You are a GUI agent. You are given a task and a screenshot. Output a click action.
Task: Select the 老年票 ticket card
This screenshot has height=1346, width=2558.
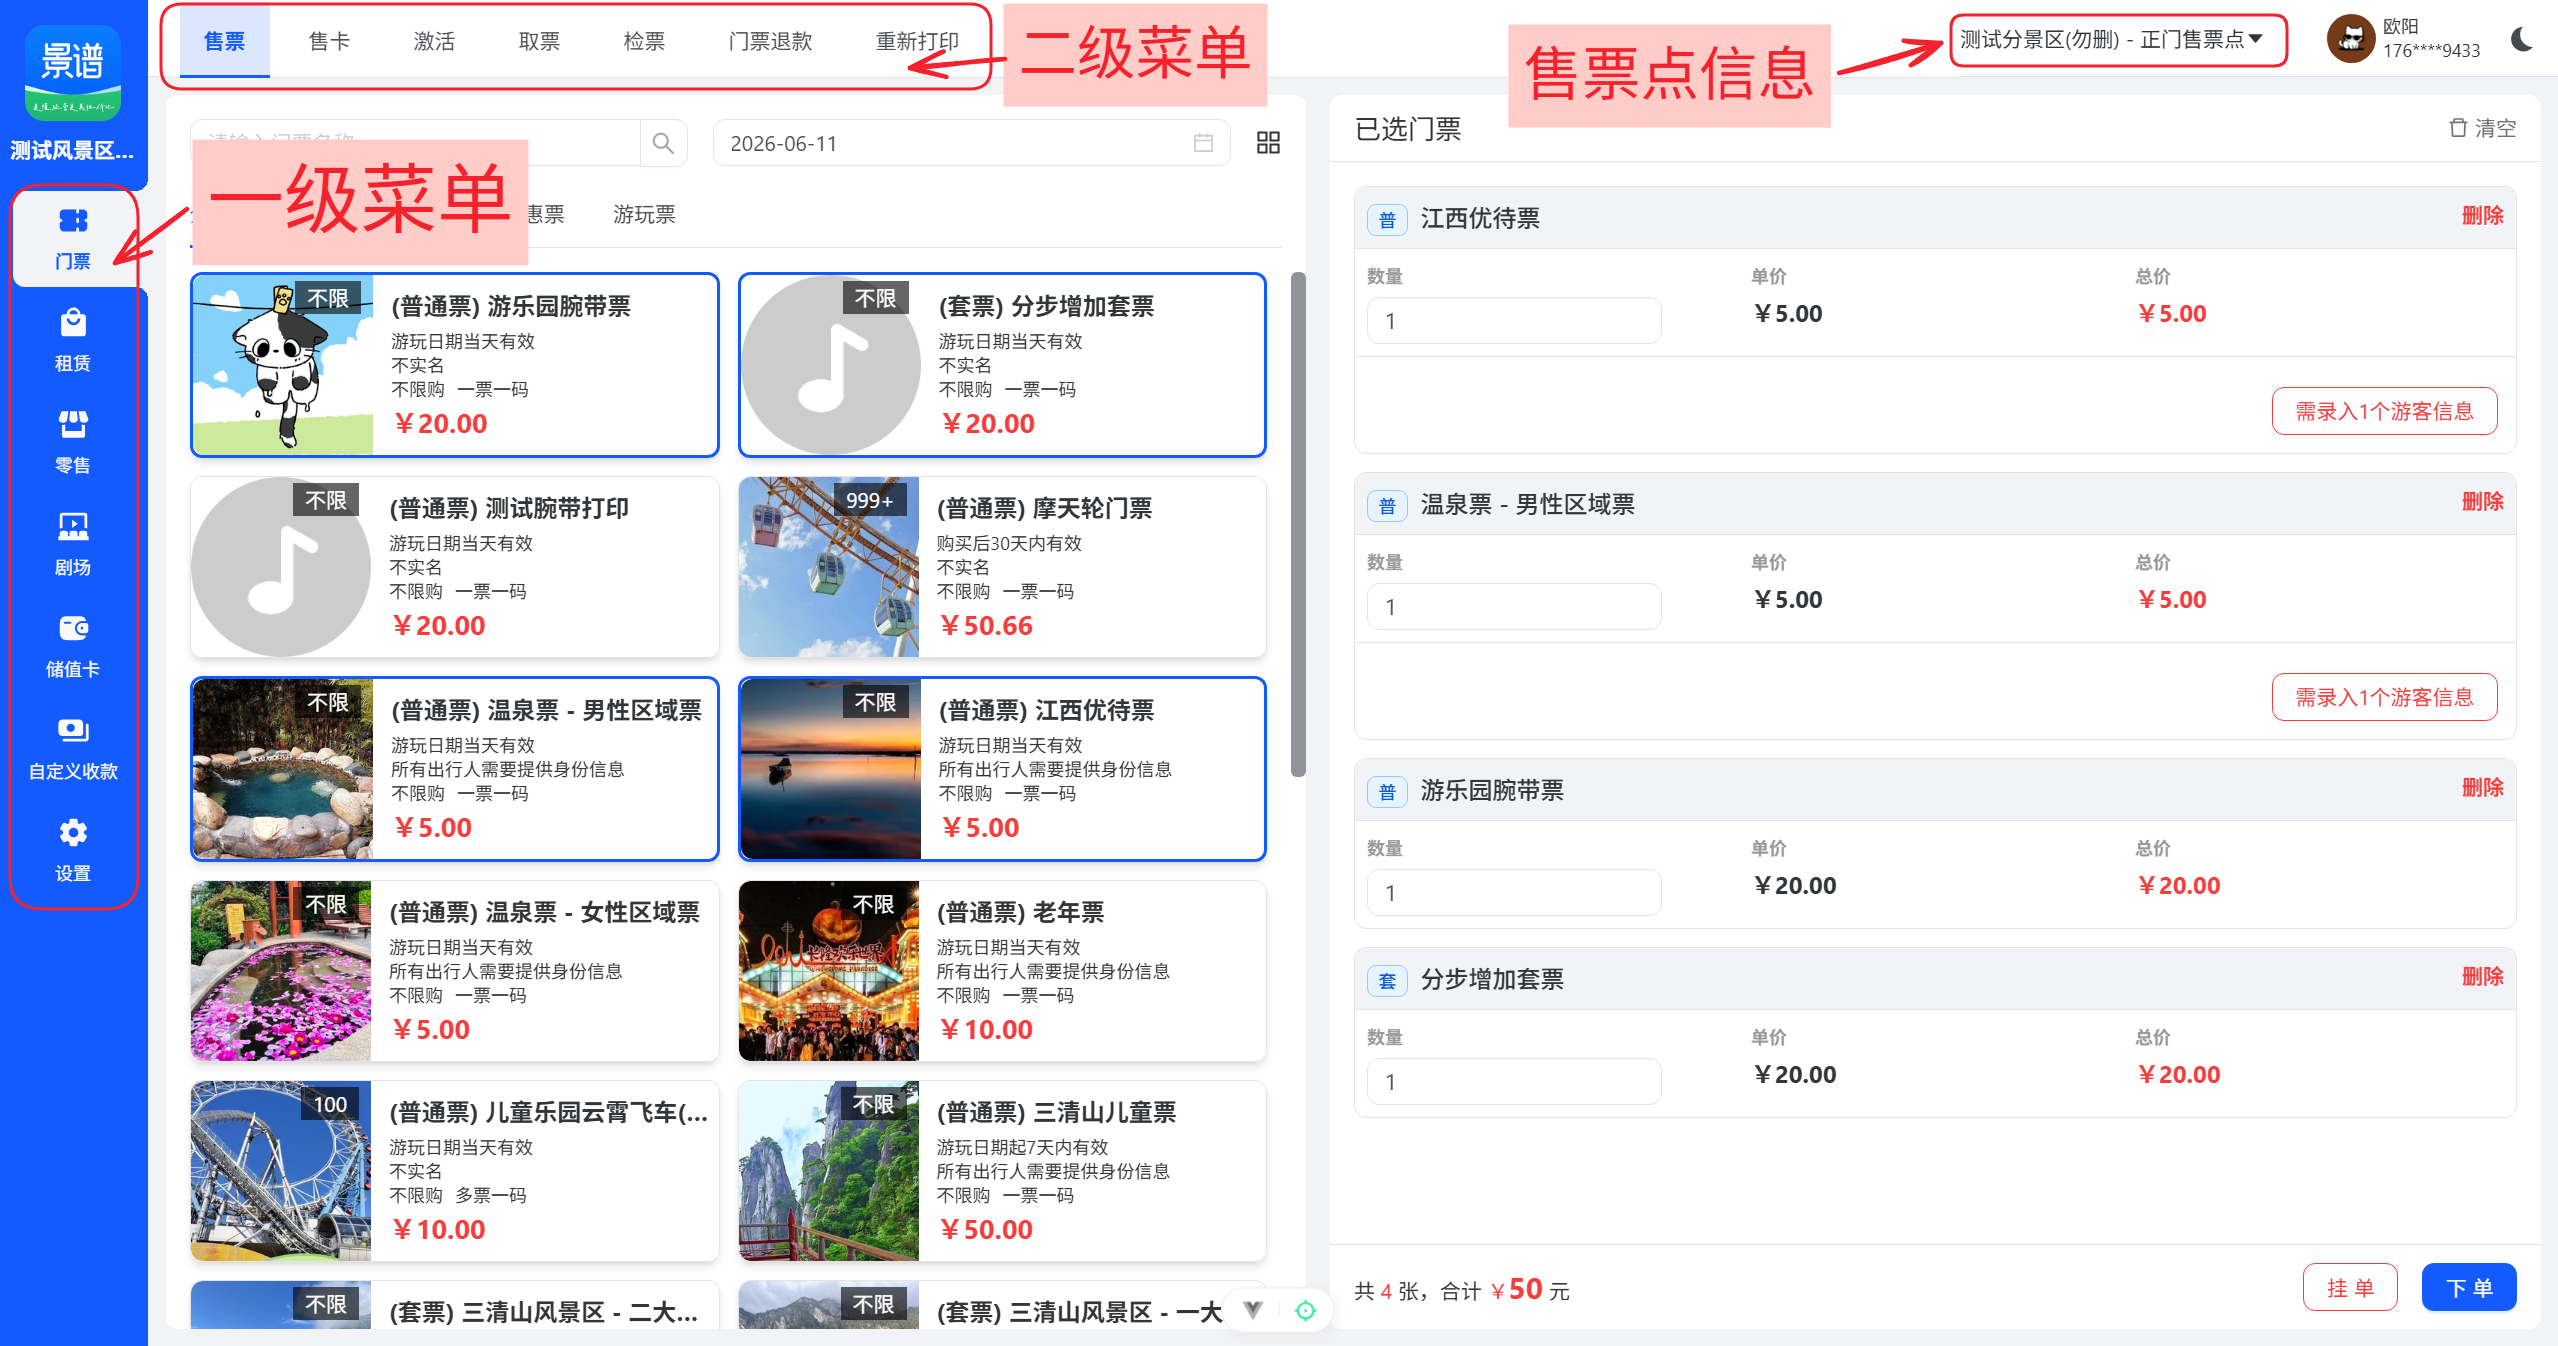tap(1002, 971)
